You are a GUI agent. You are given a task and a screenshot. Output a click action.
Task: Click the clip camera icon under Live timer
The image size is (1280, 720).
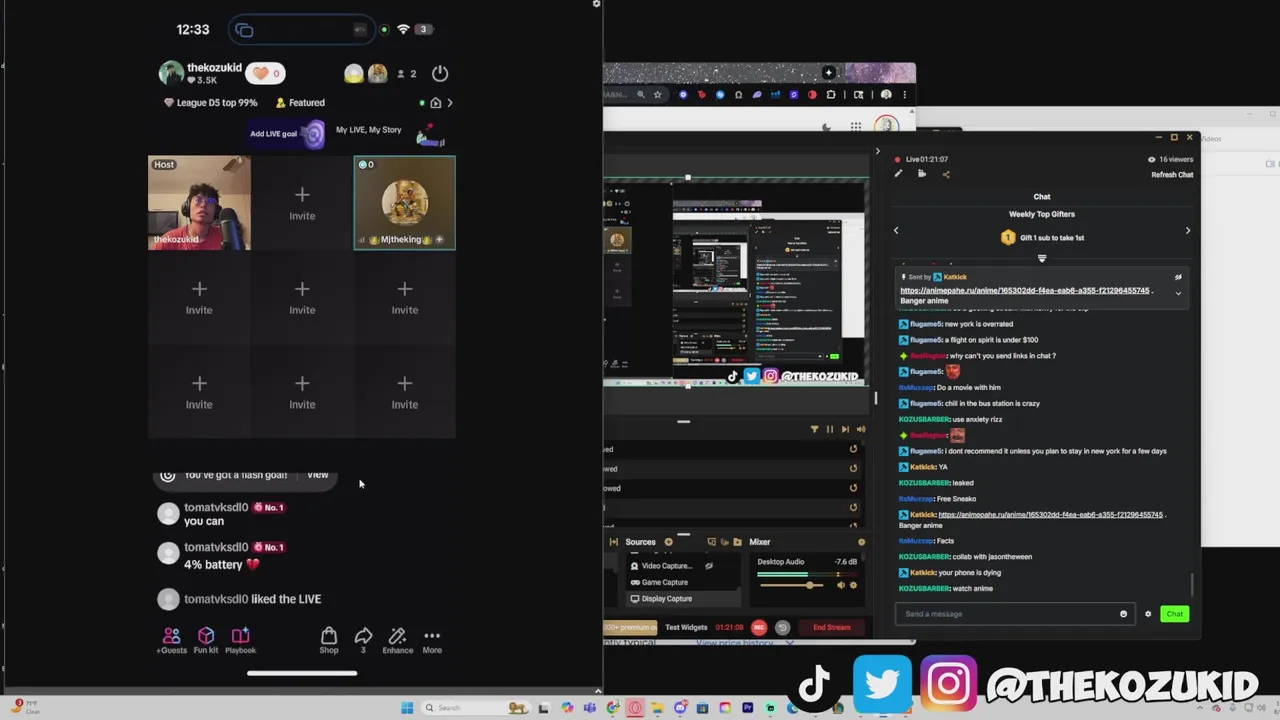pos(922,174)
